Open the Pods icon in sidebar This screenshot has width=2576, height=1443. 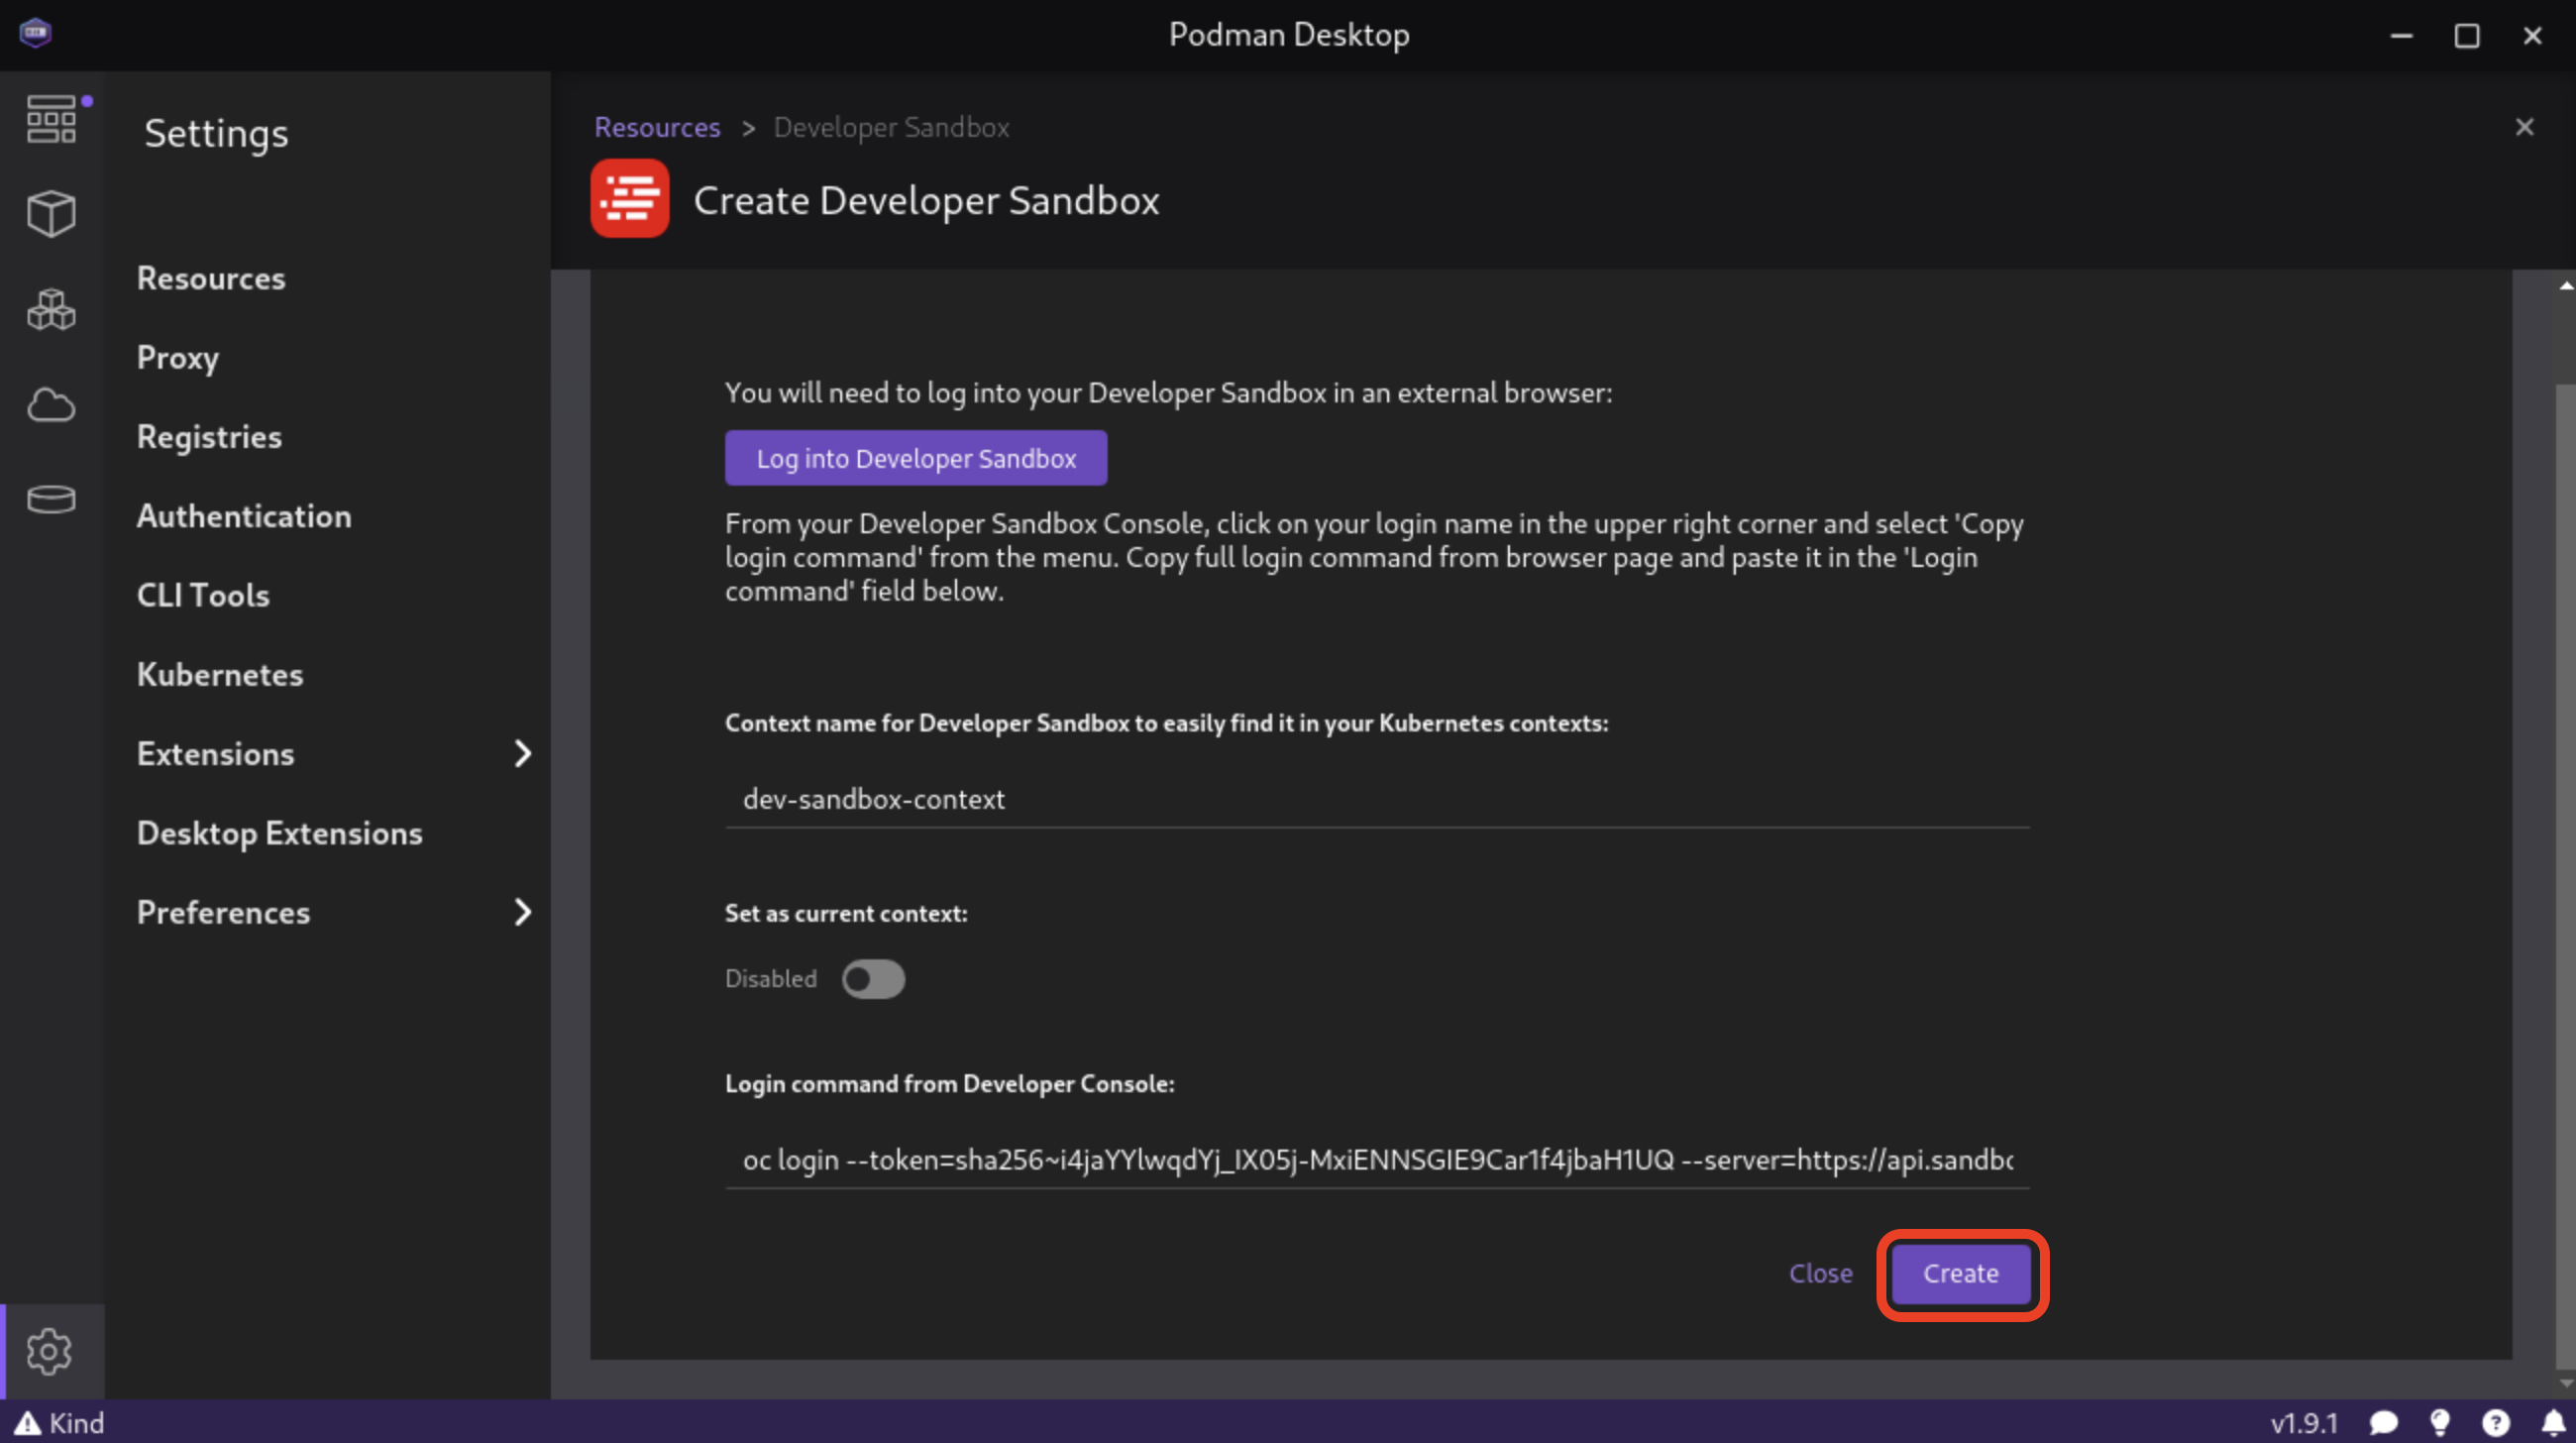tap(51, 309)
